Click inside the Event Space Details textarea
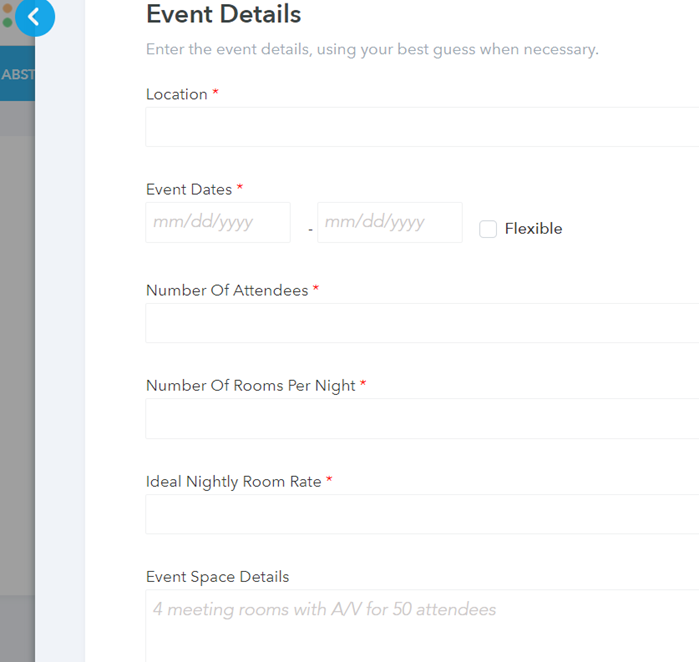 pyautogui.click(x=422, y=624)
